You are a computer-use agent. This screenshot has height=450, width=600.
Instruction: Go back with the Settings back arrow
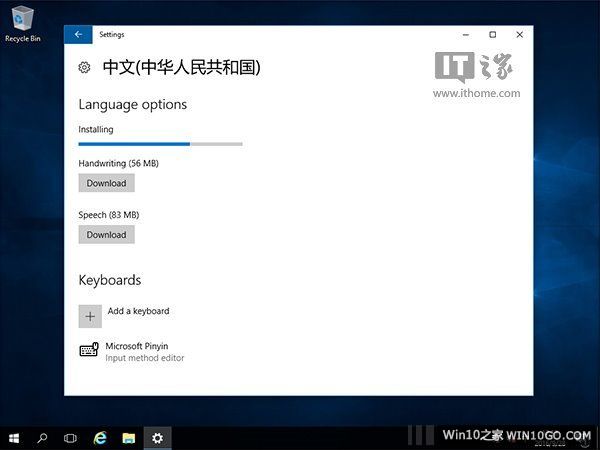(78, 34)
